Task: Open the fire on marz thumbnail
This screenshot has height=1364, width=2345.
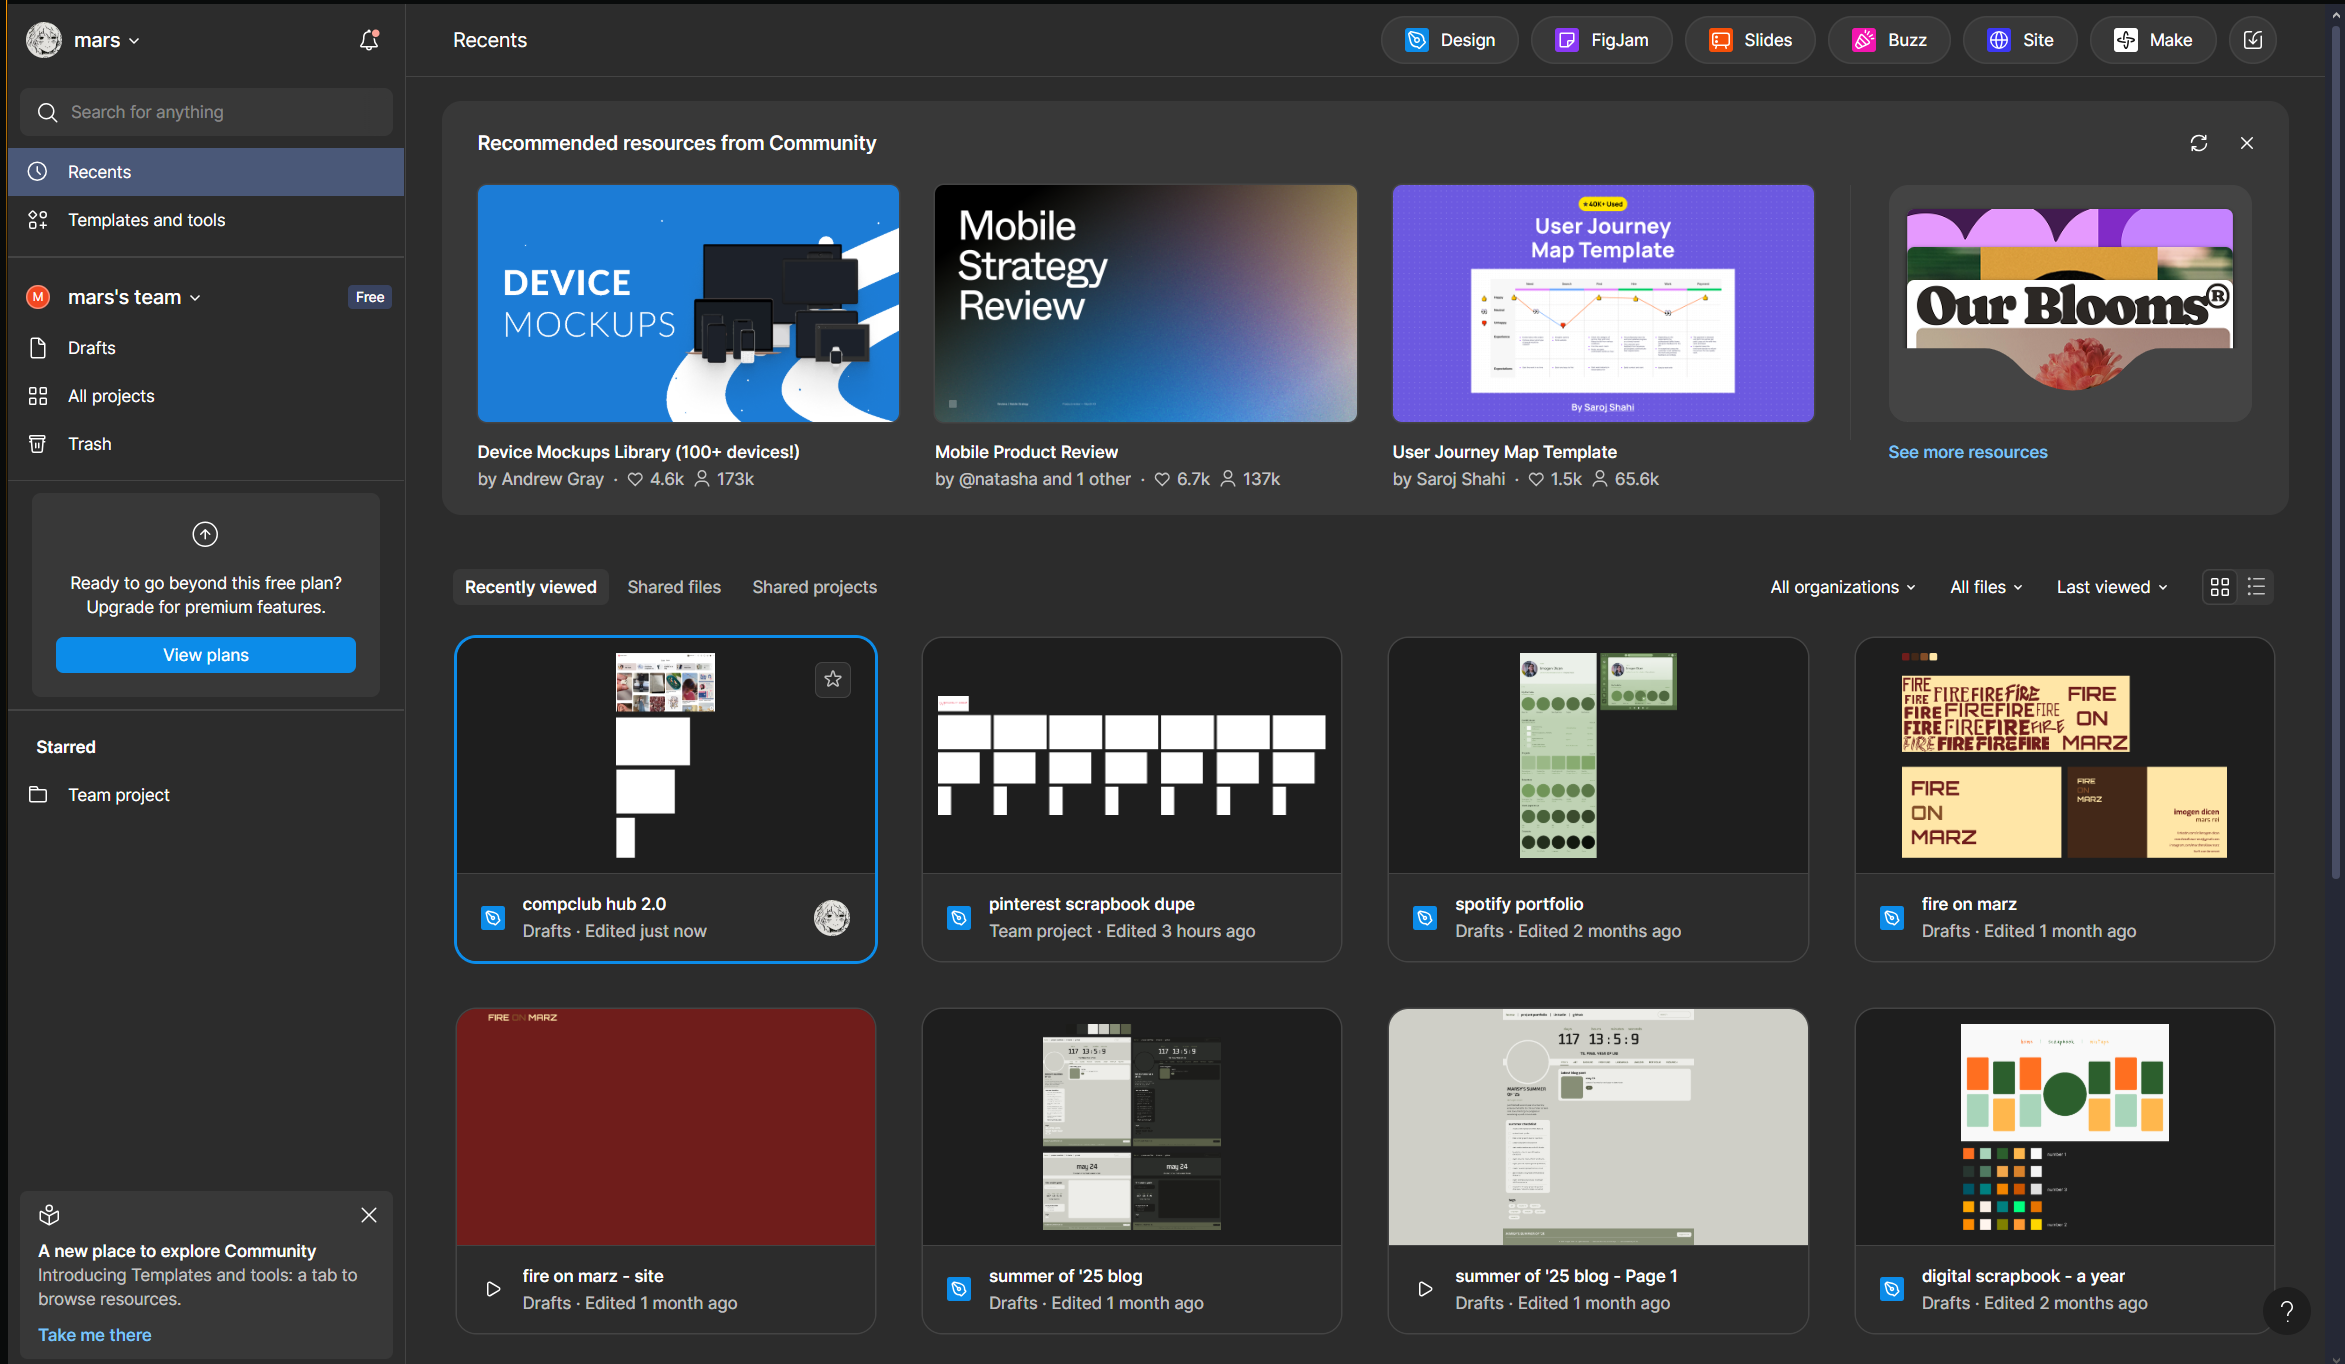Action: [2064, 756]
